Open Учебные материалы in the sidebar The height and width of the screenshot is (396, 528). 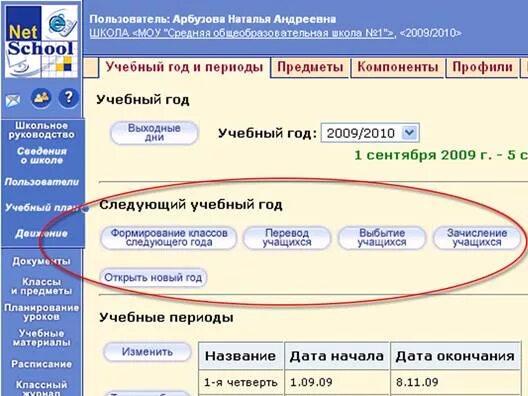41,338
